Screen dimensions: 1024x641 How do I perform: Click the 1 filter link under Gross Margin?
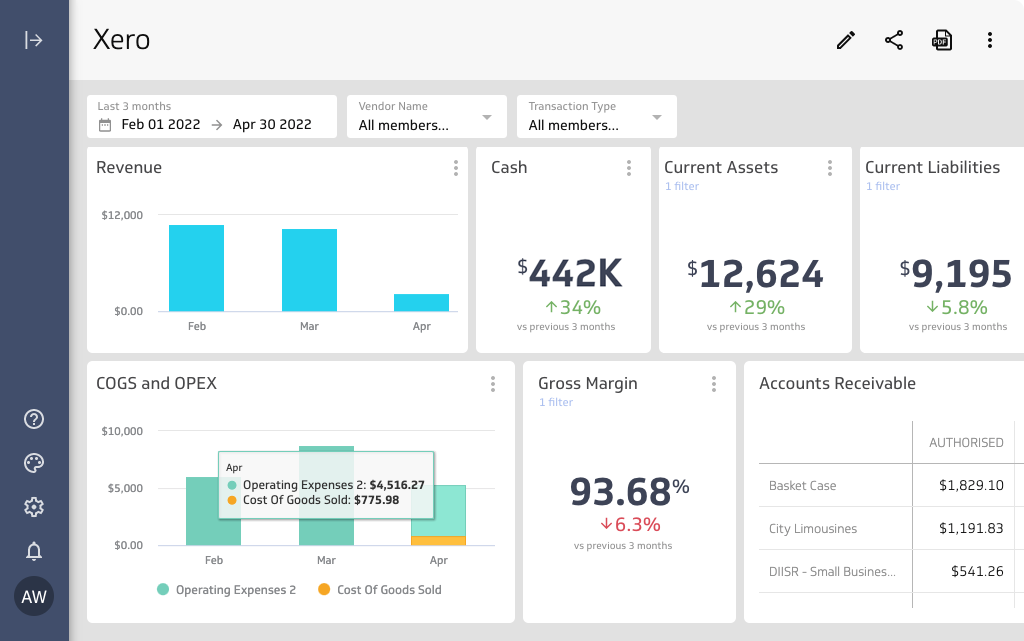556,402
